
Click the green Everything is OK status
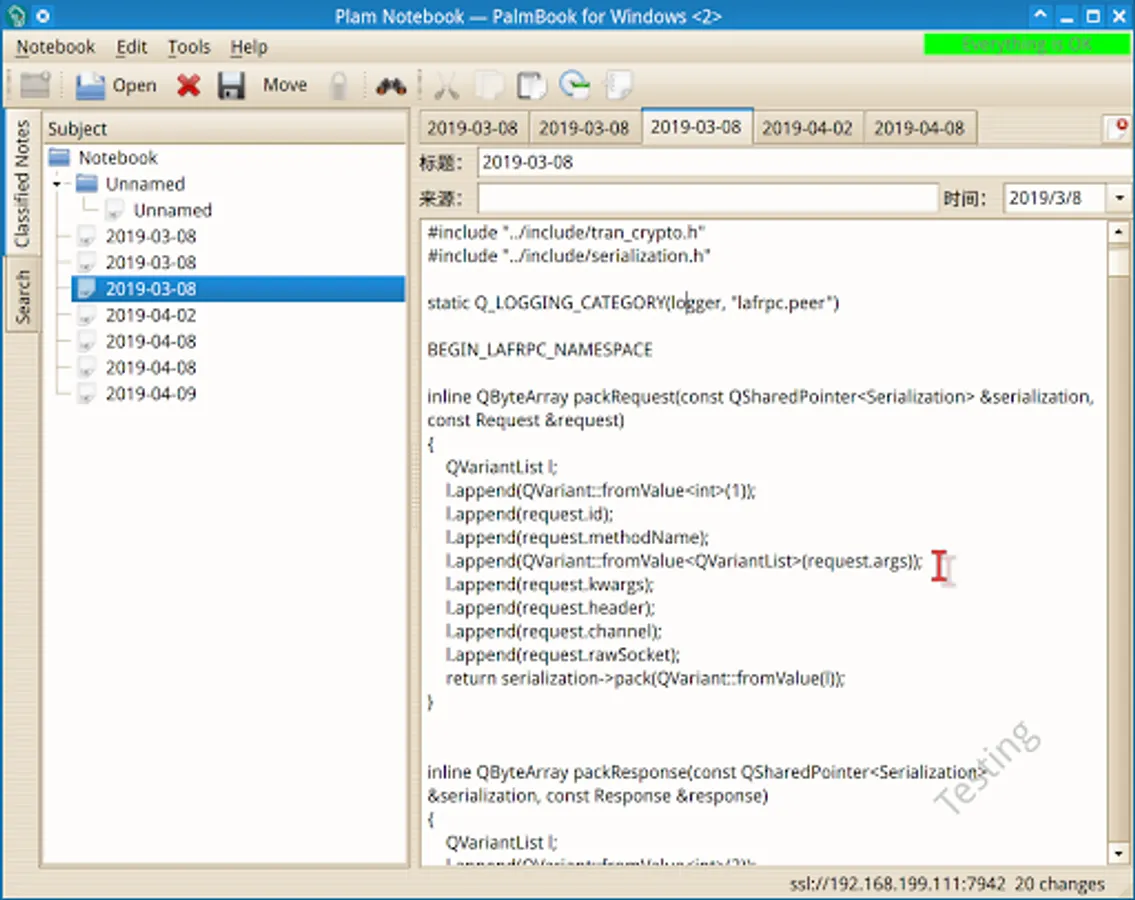(1026, 45)
